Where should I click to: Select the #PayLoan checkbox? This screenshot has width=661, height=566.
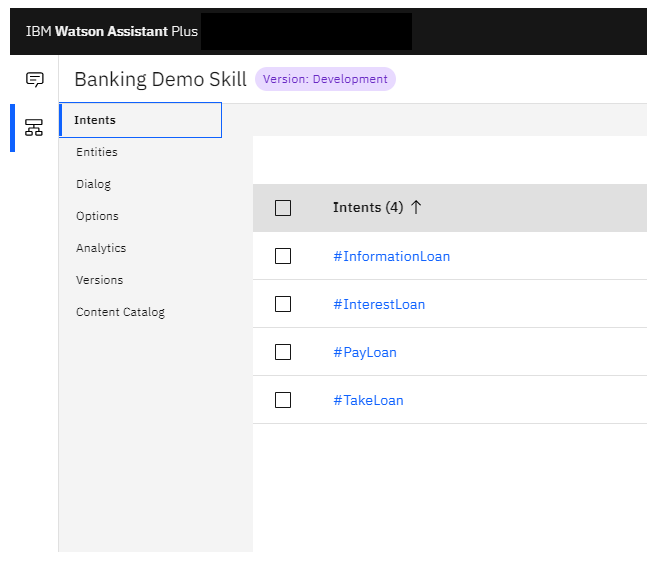283,352
